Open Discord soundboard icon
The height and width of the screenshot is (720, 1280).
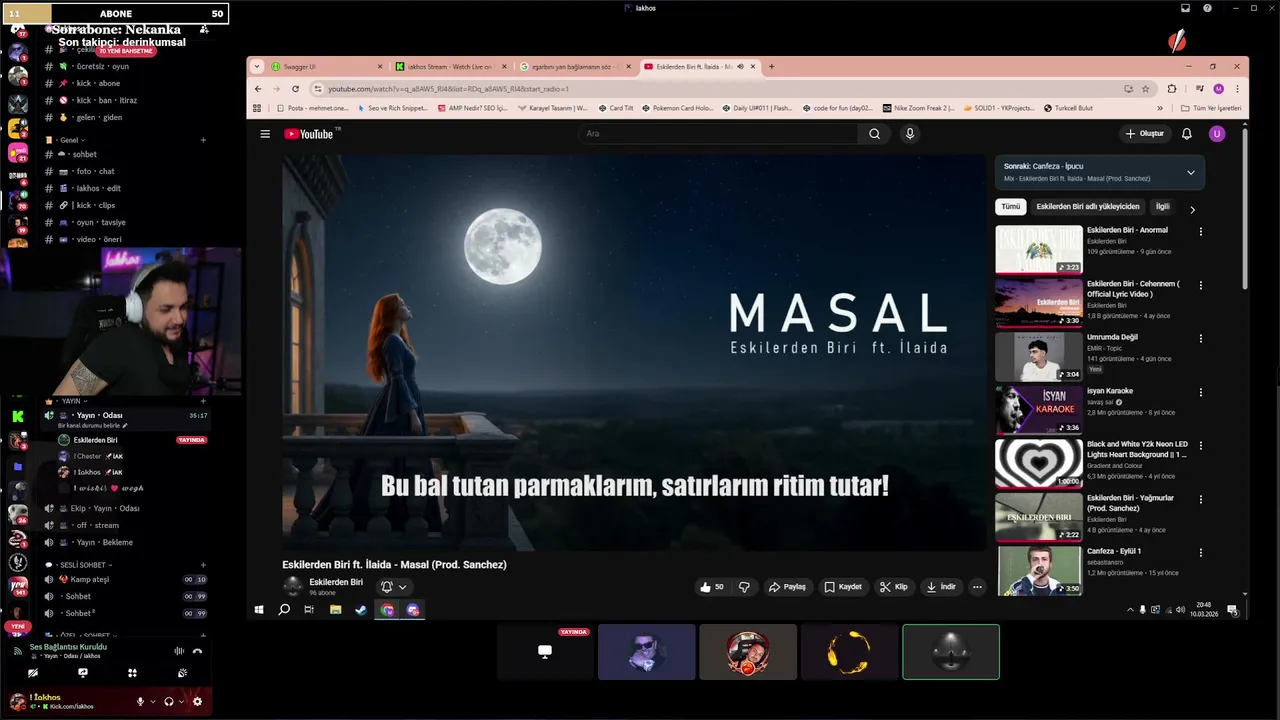182,673
